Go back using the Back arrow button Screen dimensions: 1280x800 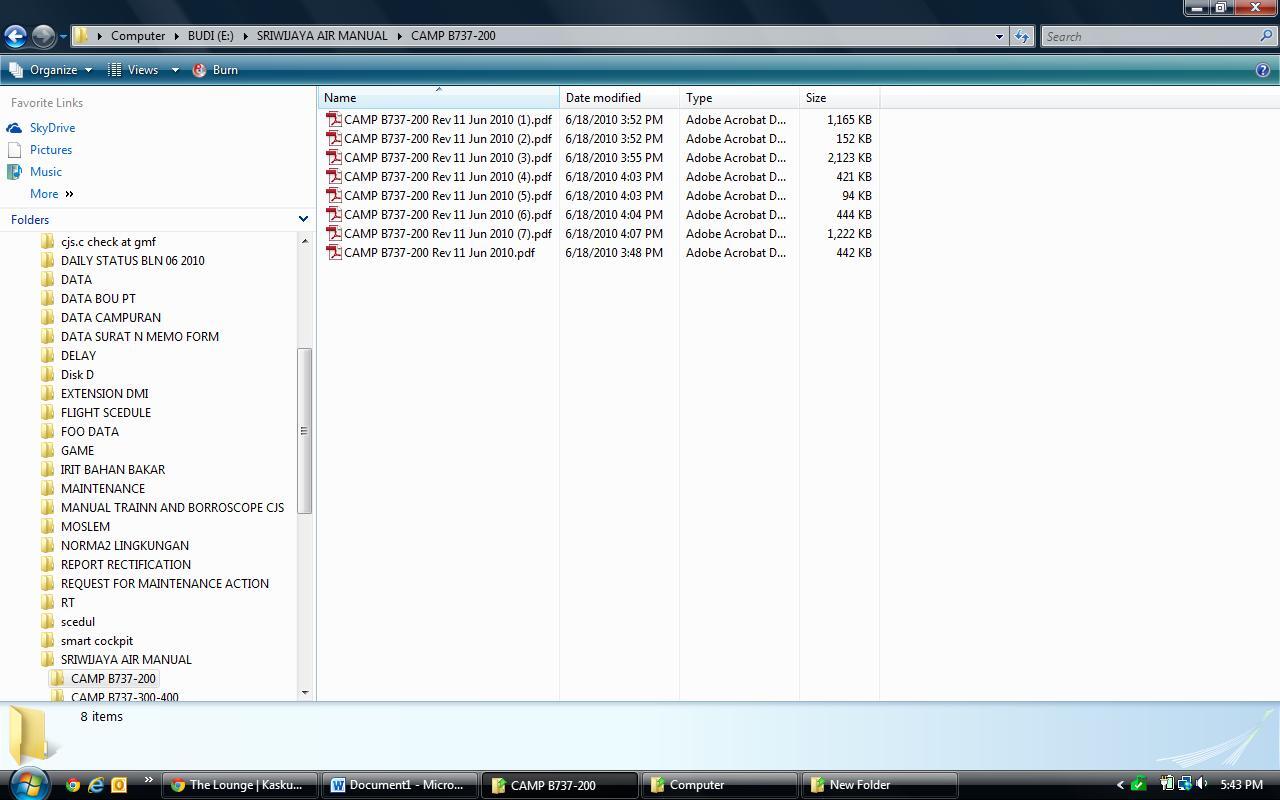pyautogui.click(x=15, y=36)
